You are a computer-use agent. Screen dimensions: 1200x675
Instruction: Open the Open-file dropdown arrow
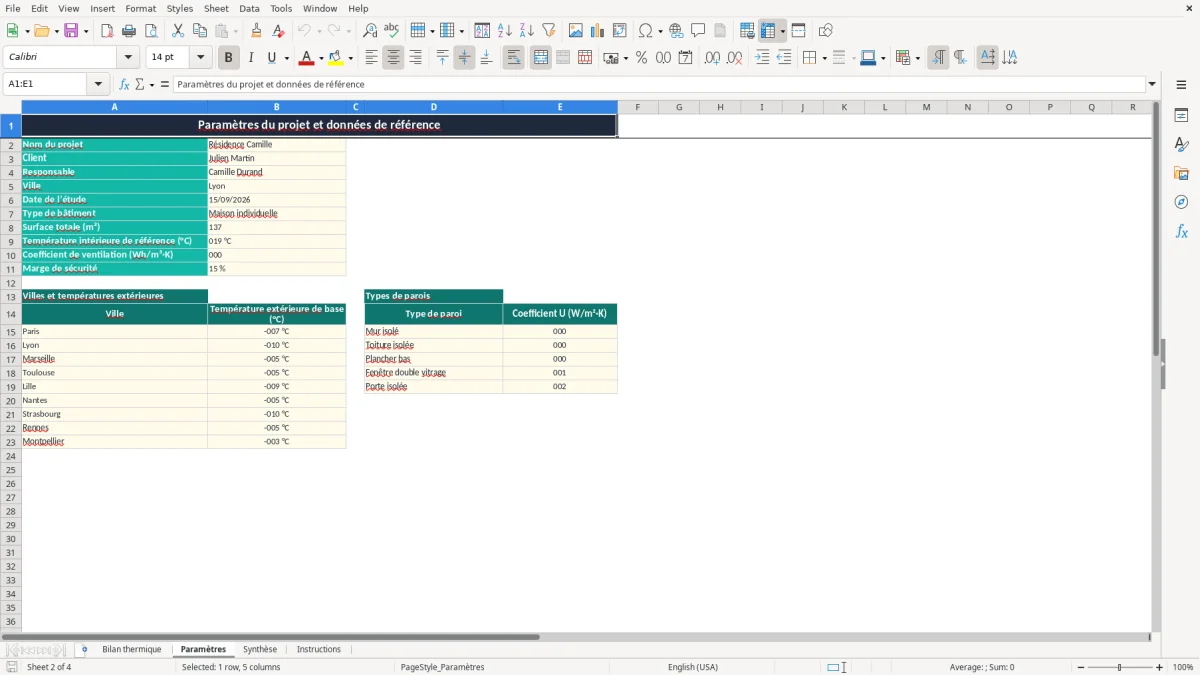tap(55, 31)
